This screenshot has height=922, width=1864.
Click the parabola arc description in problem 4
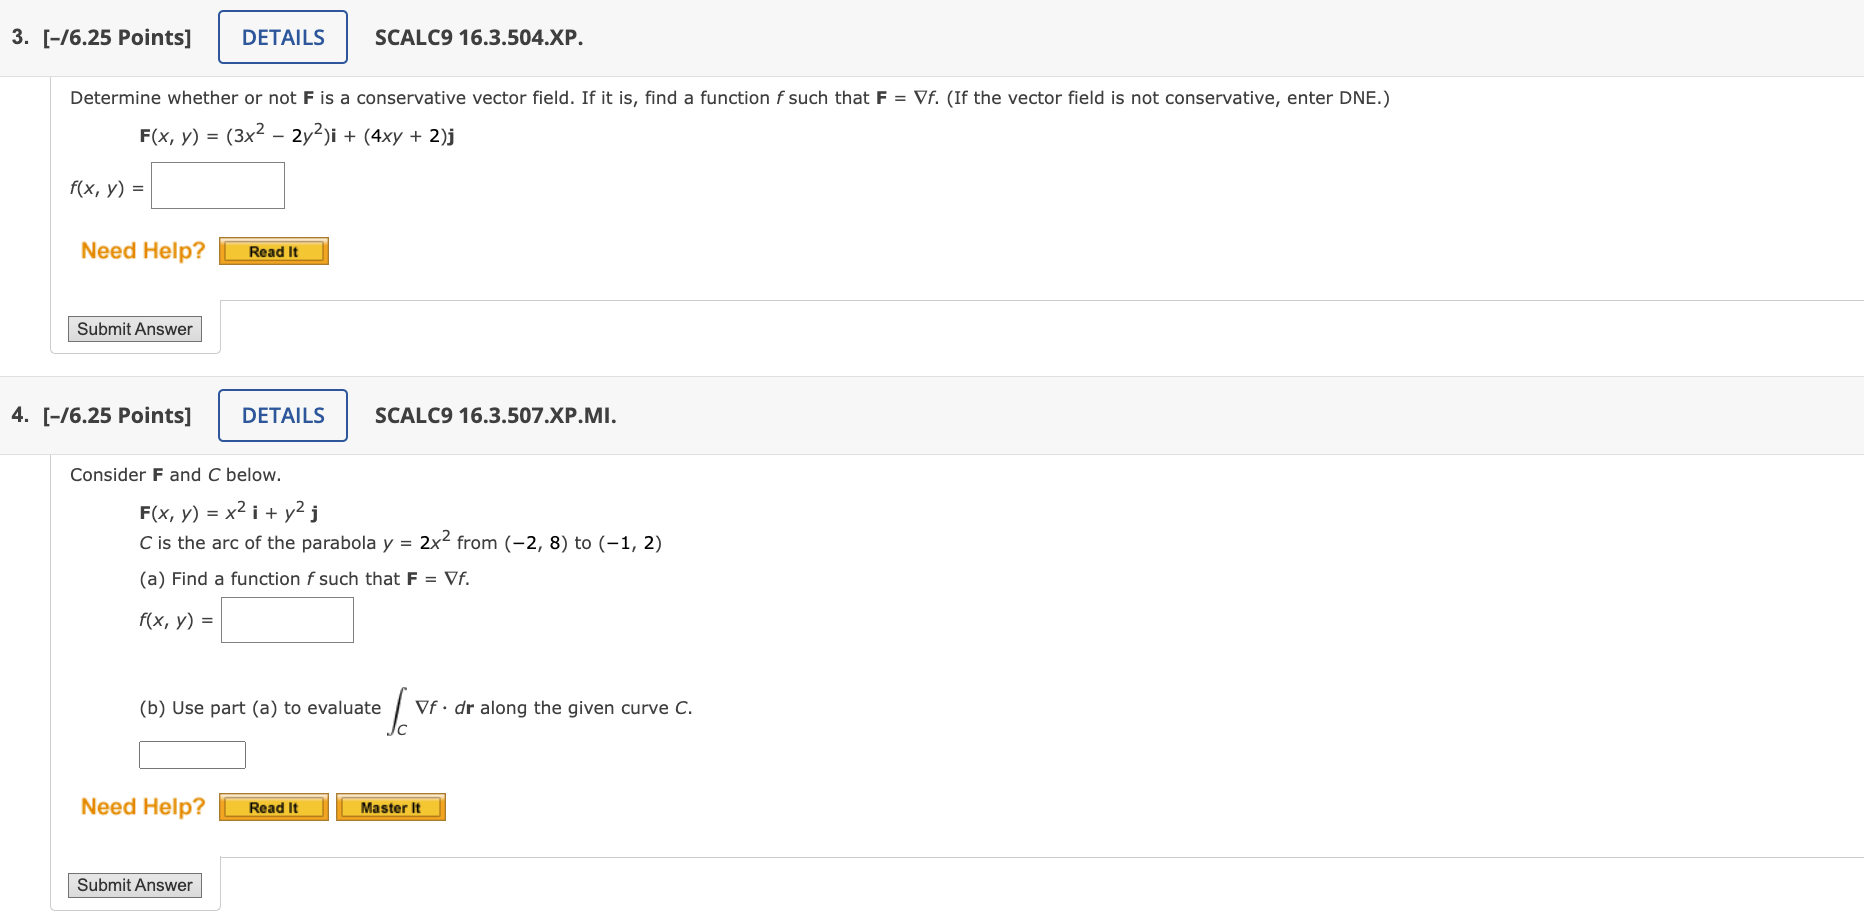pos(400,541)
